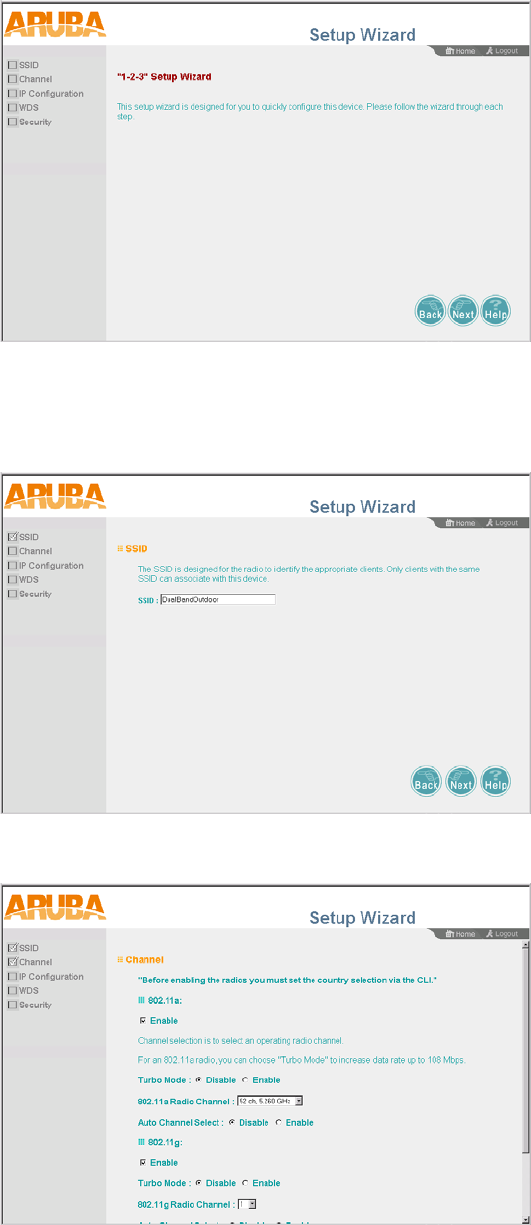The image size is (531, 1225).
Task: Open Help icon on the 1-2-3 intro page
Action: coord(496,311)
